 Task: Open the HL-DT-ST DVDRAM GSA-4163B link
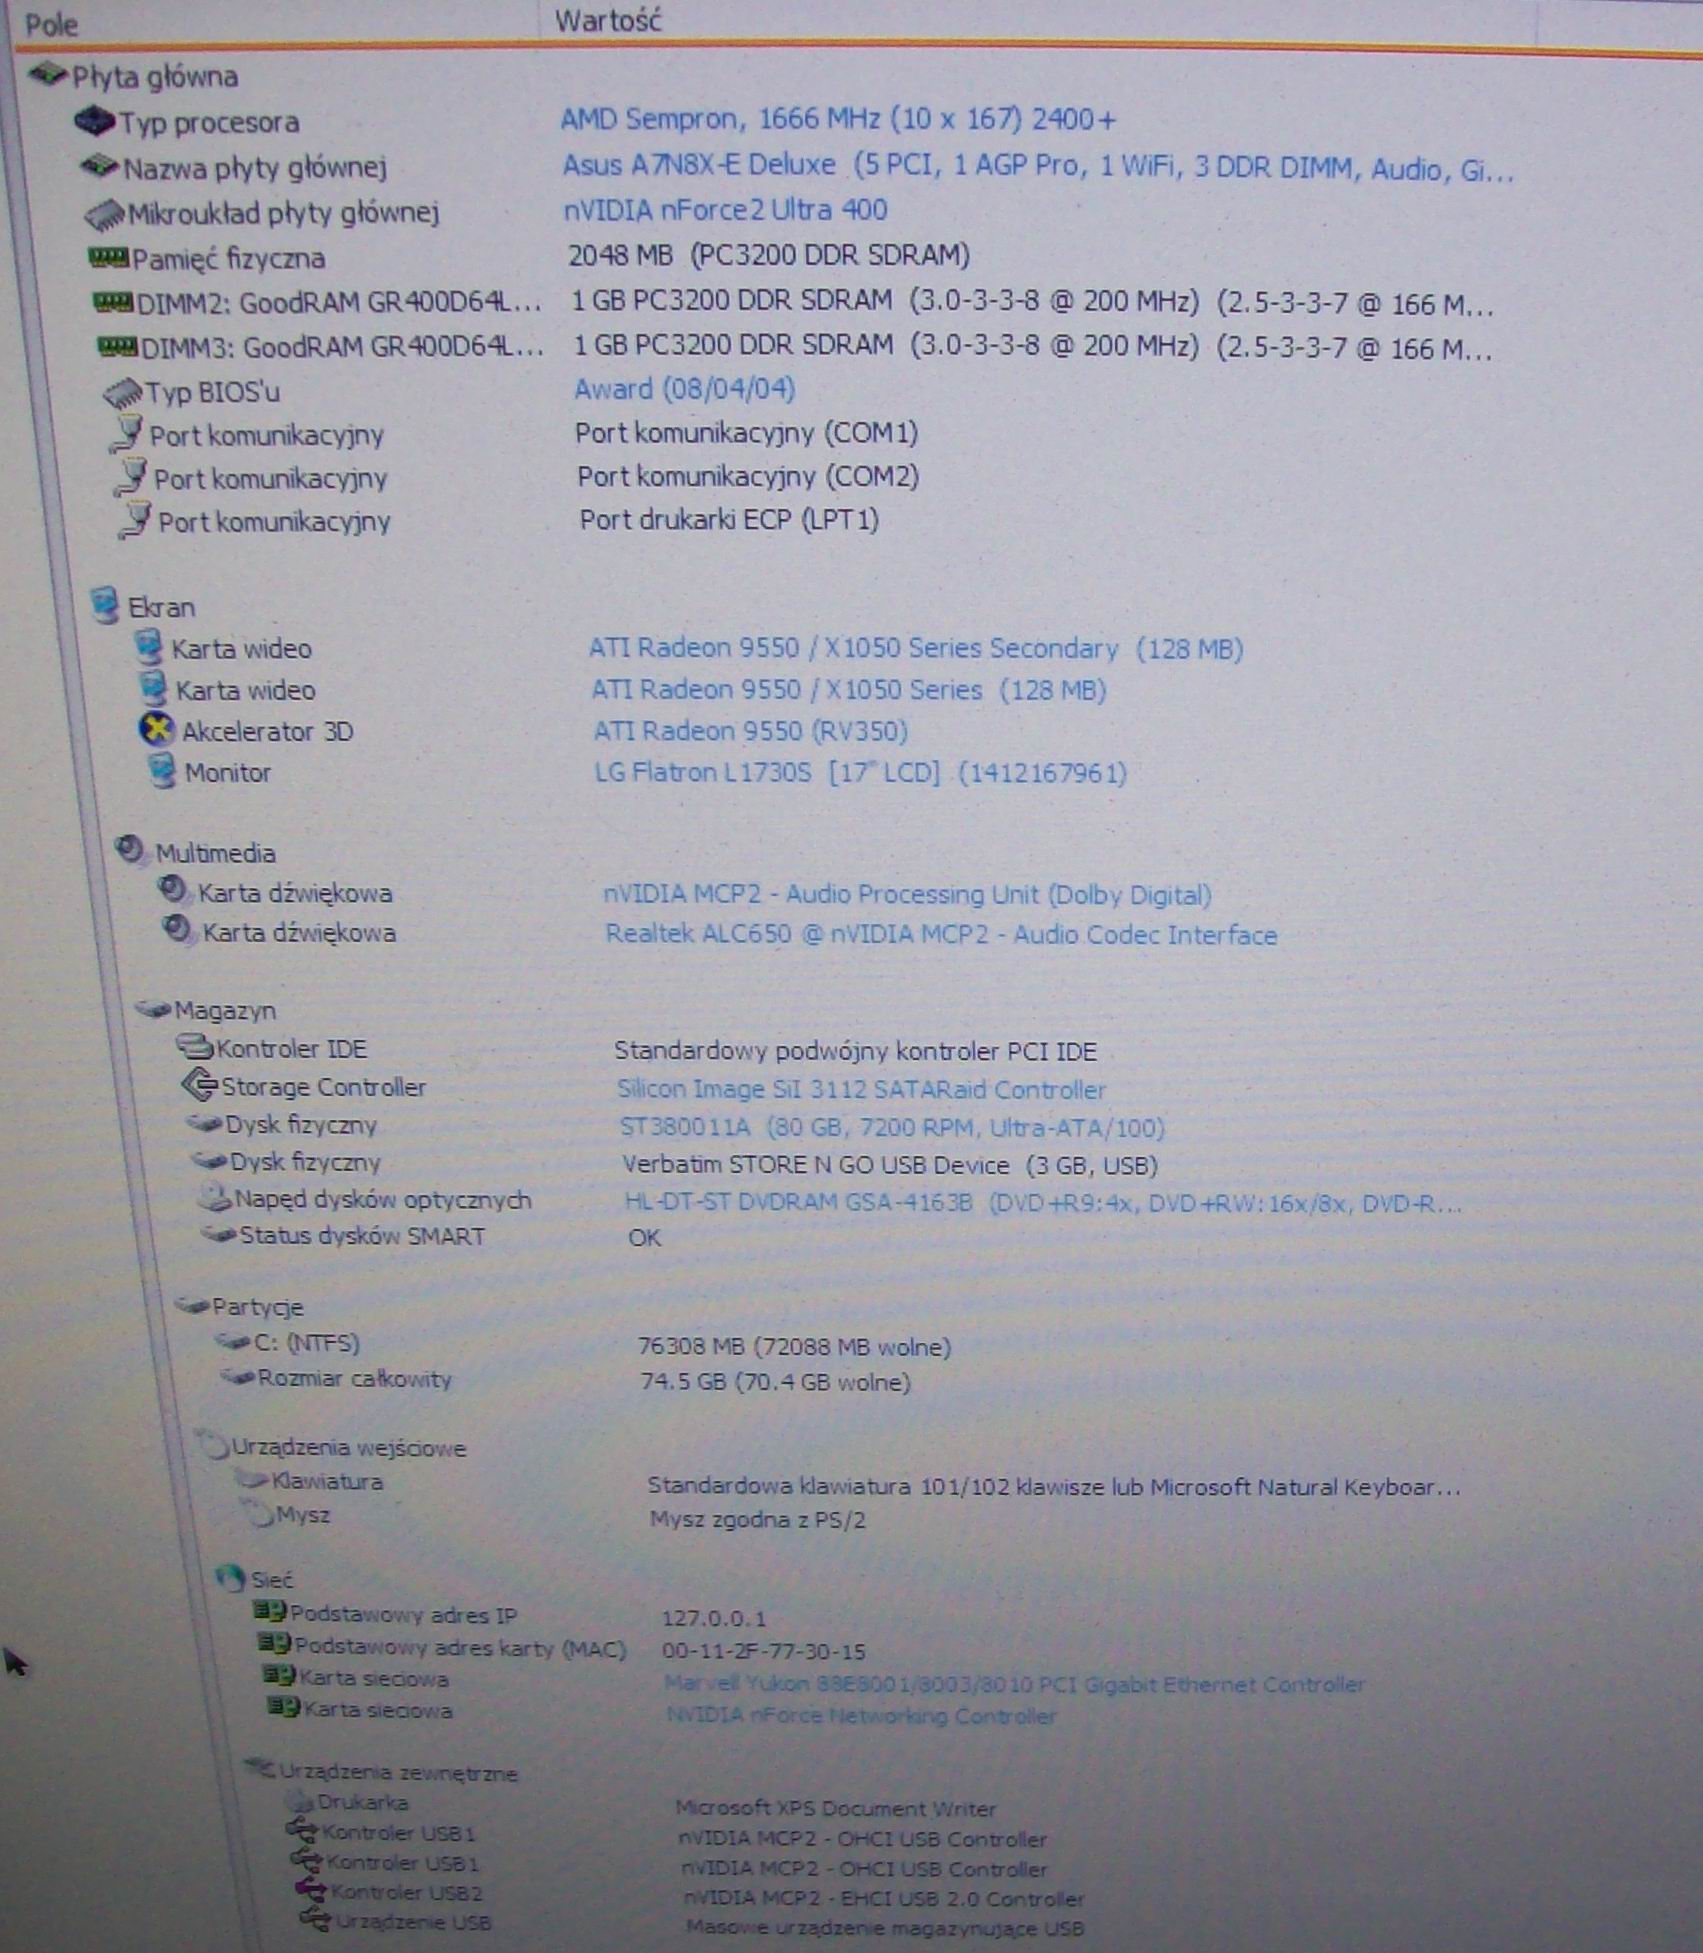(1043, 1203)
